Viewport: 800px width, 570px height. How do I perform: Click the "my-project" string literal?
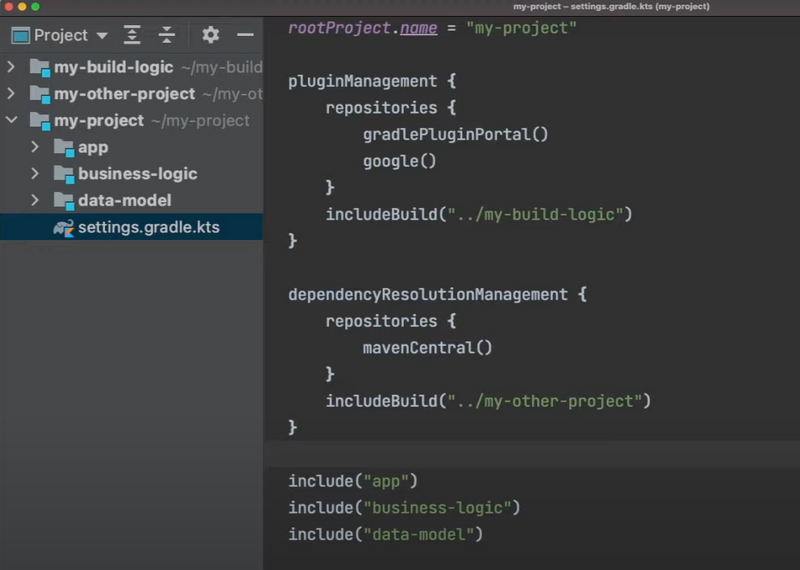coord(521,28)
